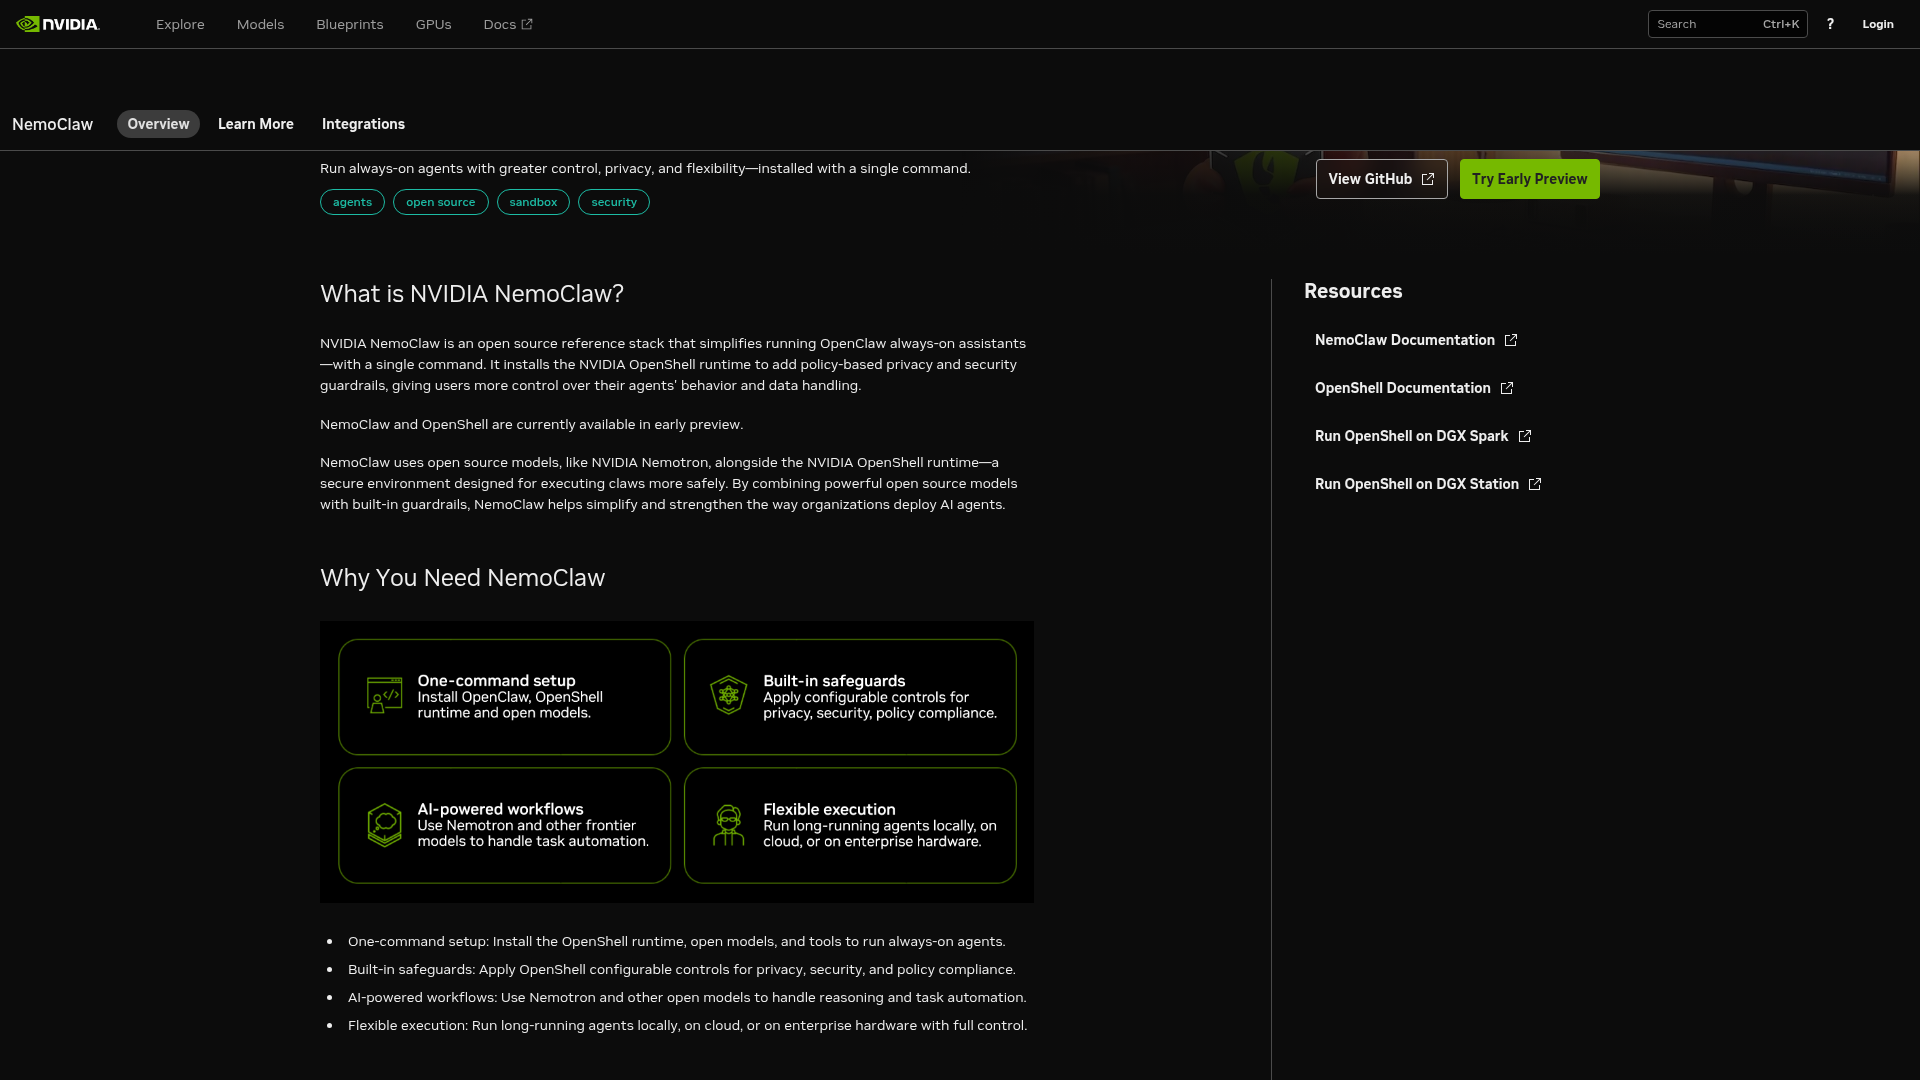Click the bullet starting 'One-command setup: Install the OpenShell'
1920x1080 pixels.
[x=676, y=941]
